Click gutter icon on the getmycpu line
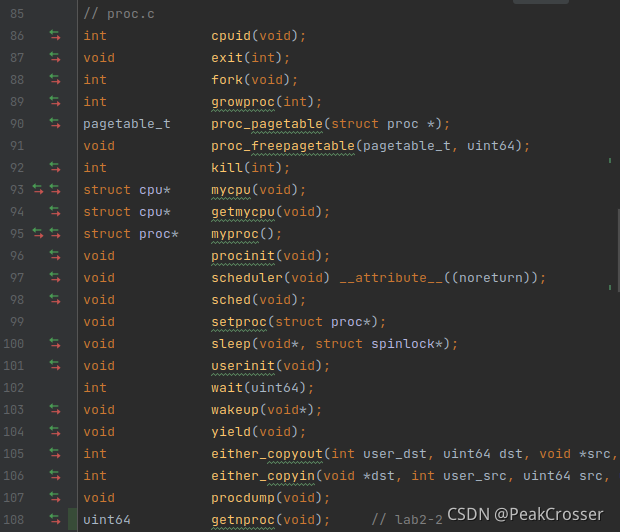The image size is (620, 532). 55,212
